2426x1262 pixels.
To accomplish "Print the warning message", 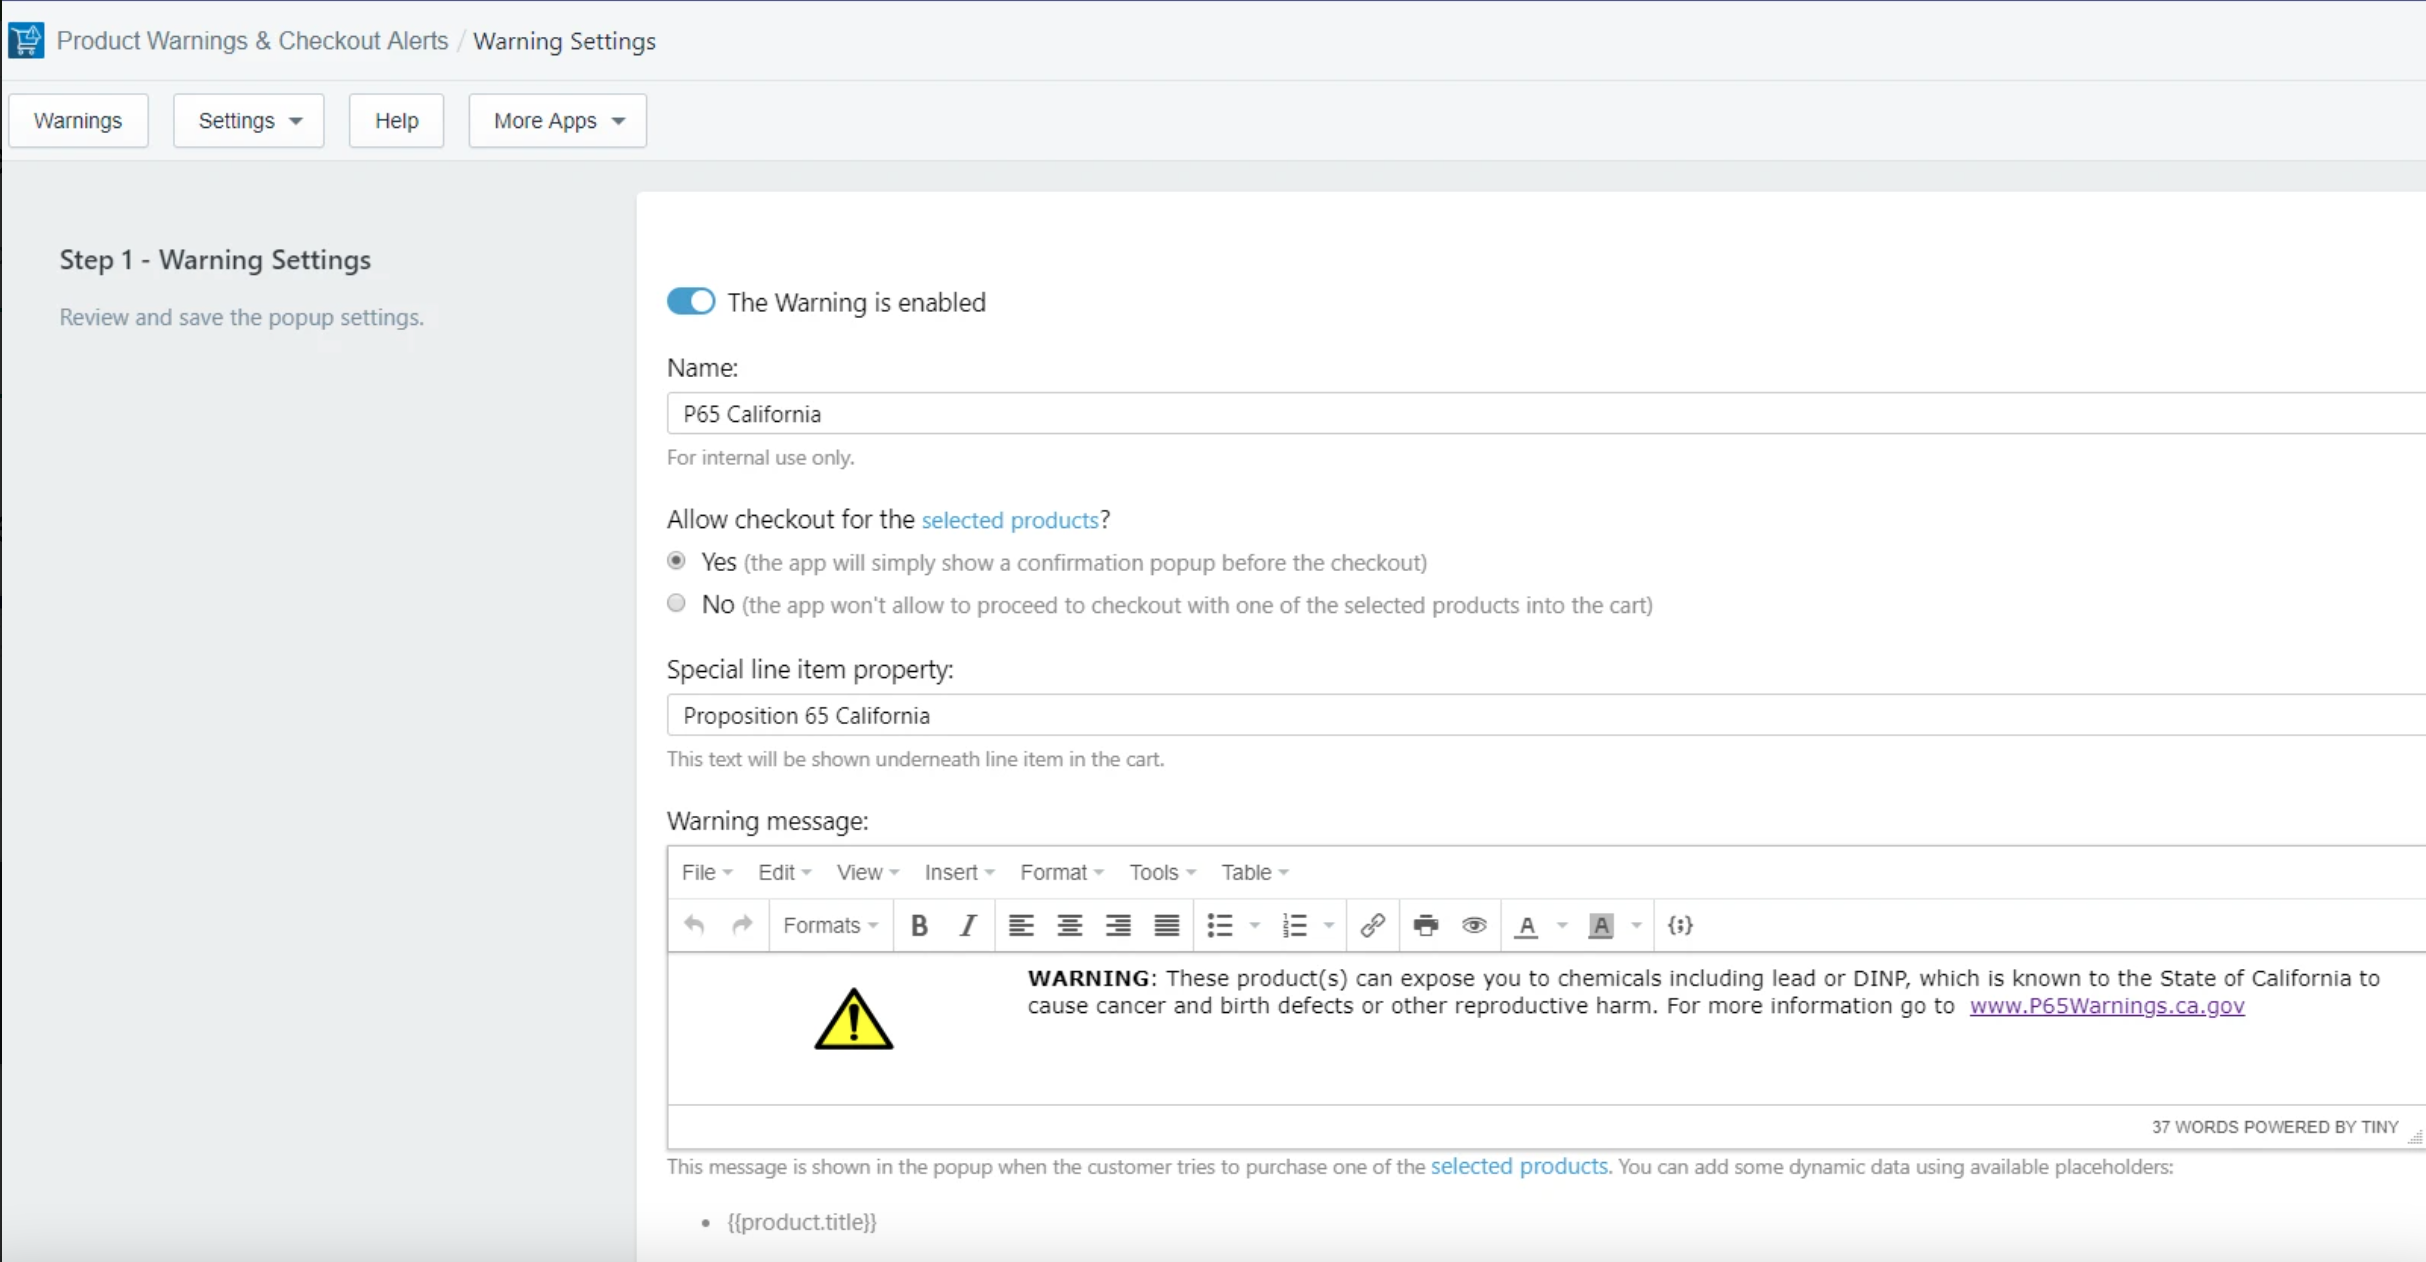I will pos(1426,925).
